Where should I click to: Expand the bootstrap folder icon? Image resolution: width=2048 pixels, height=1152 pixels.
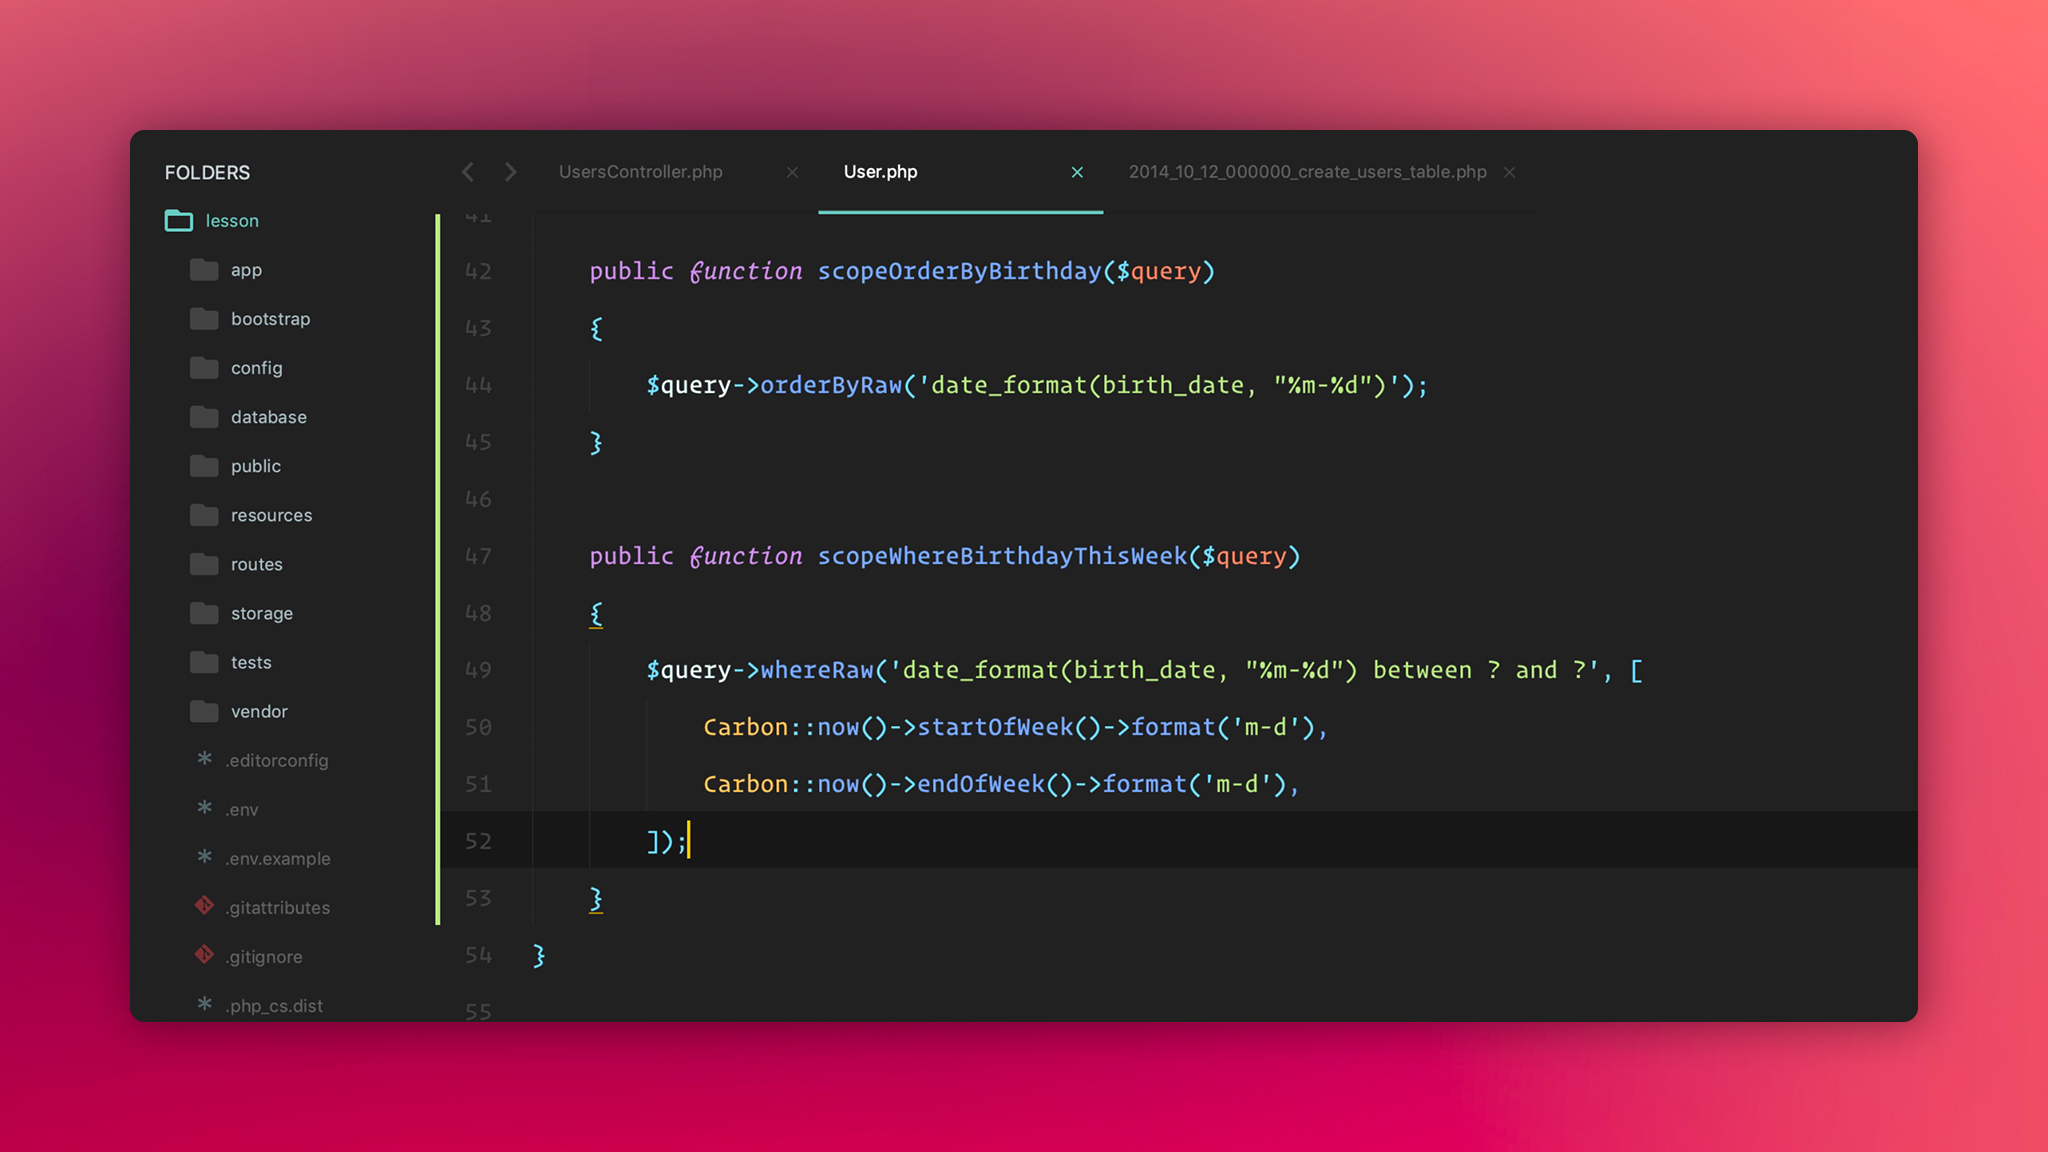pos(204,318)
